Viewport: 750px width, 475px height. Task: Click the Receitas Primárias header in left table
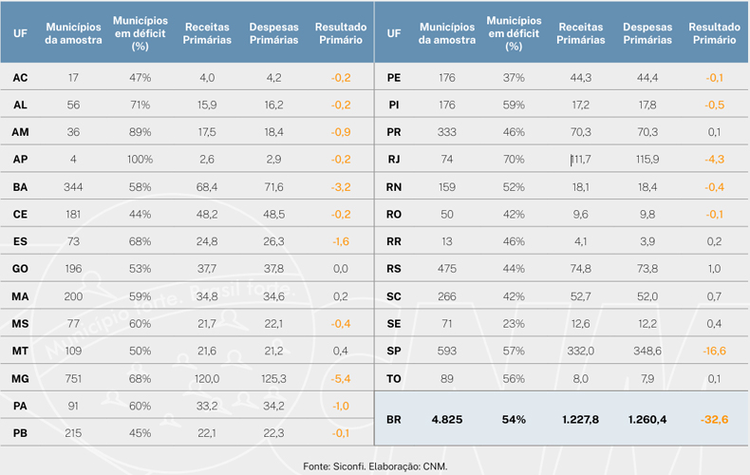(x=207, y=33)
